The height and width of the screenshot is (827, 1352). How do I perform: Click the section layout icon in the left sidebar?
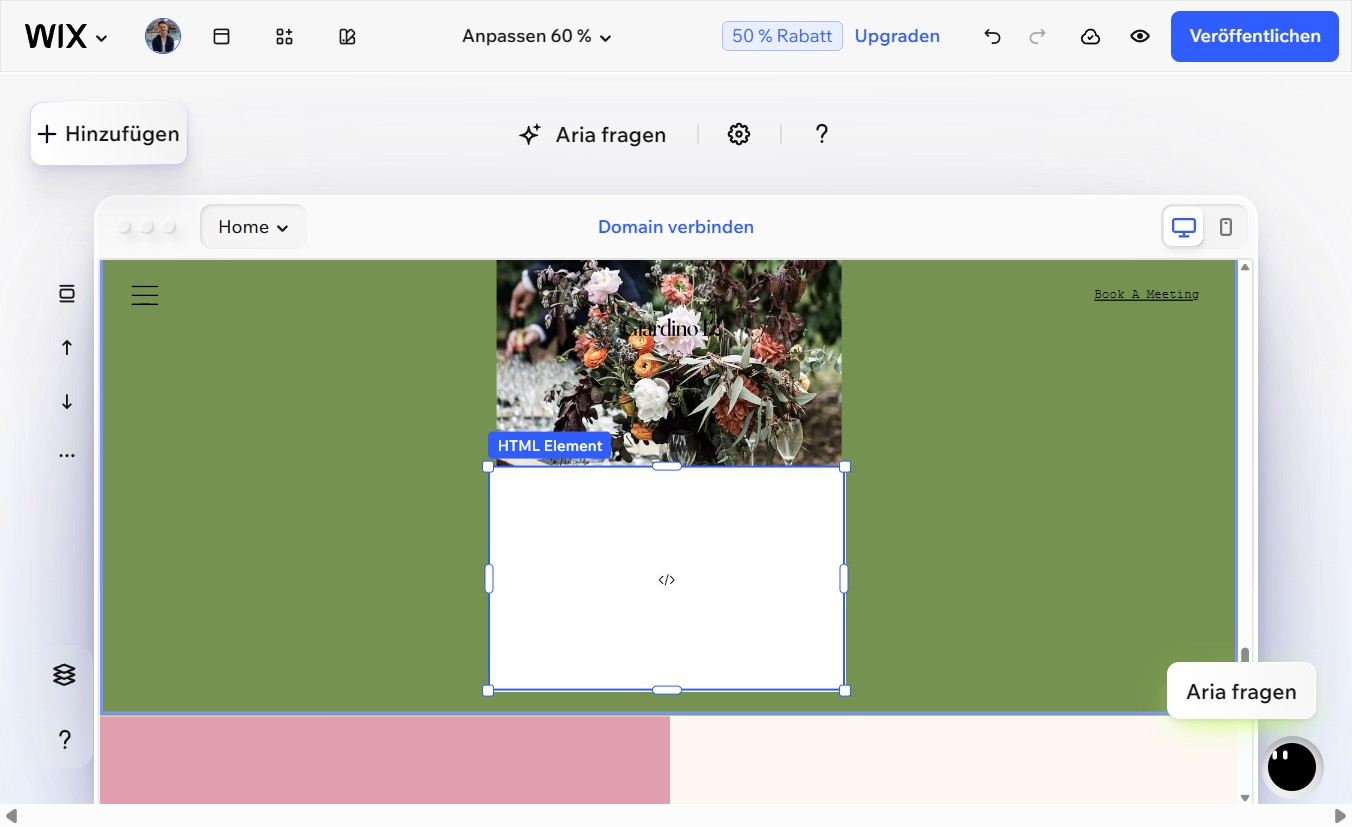pyautogui.click(x=67, y=293)
